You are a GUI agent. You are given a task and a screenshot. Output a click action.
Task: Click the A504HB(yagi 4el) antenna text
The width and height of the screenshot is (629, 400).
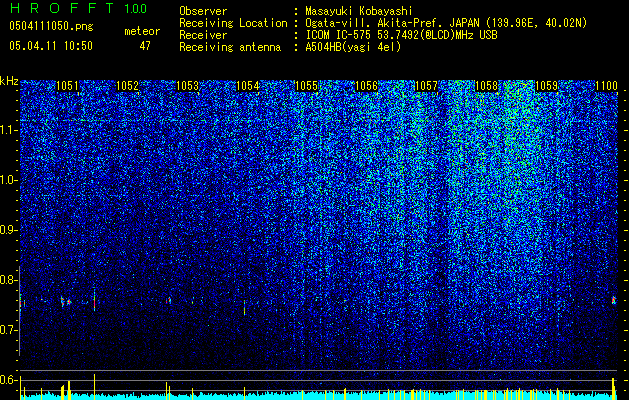pyautogui.click(x=353, y=47)
